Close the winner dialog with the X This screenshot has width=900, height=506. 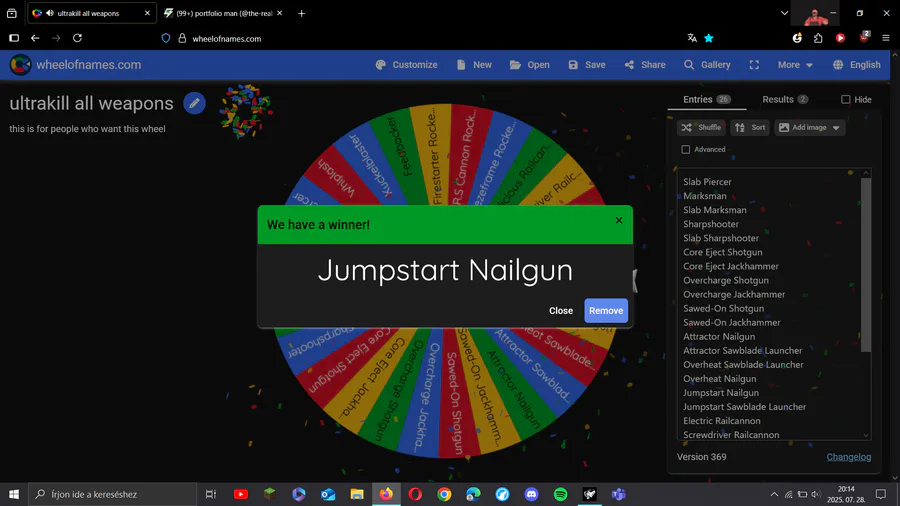(x=619, y=220)
